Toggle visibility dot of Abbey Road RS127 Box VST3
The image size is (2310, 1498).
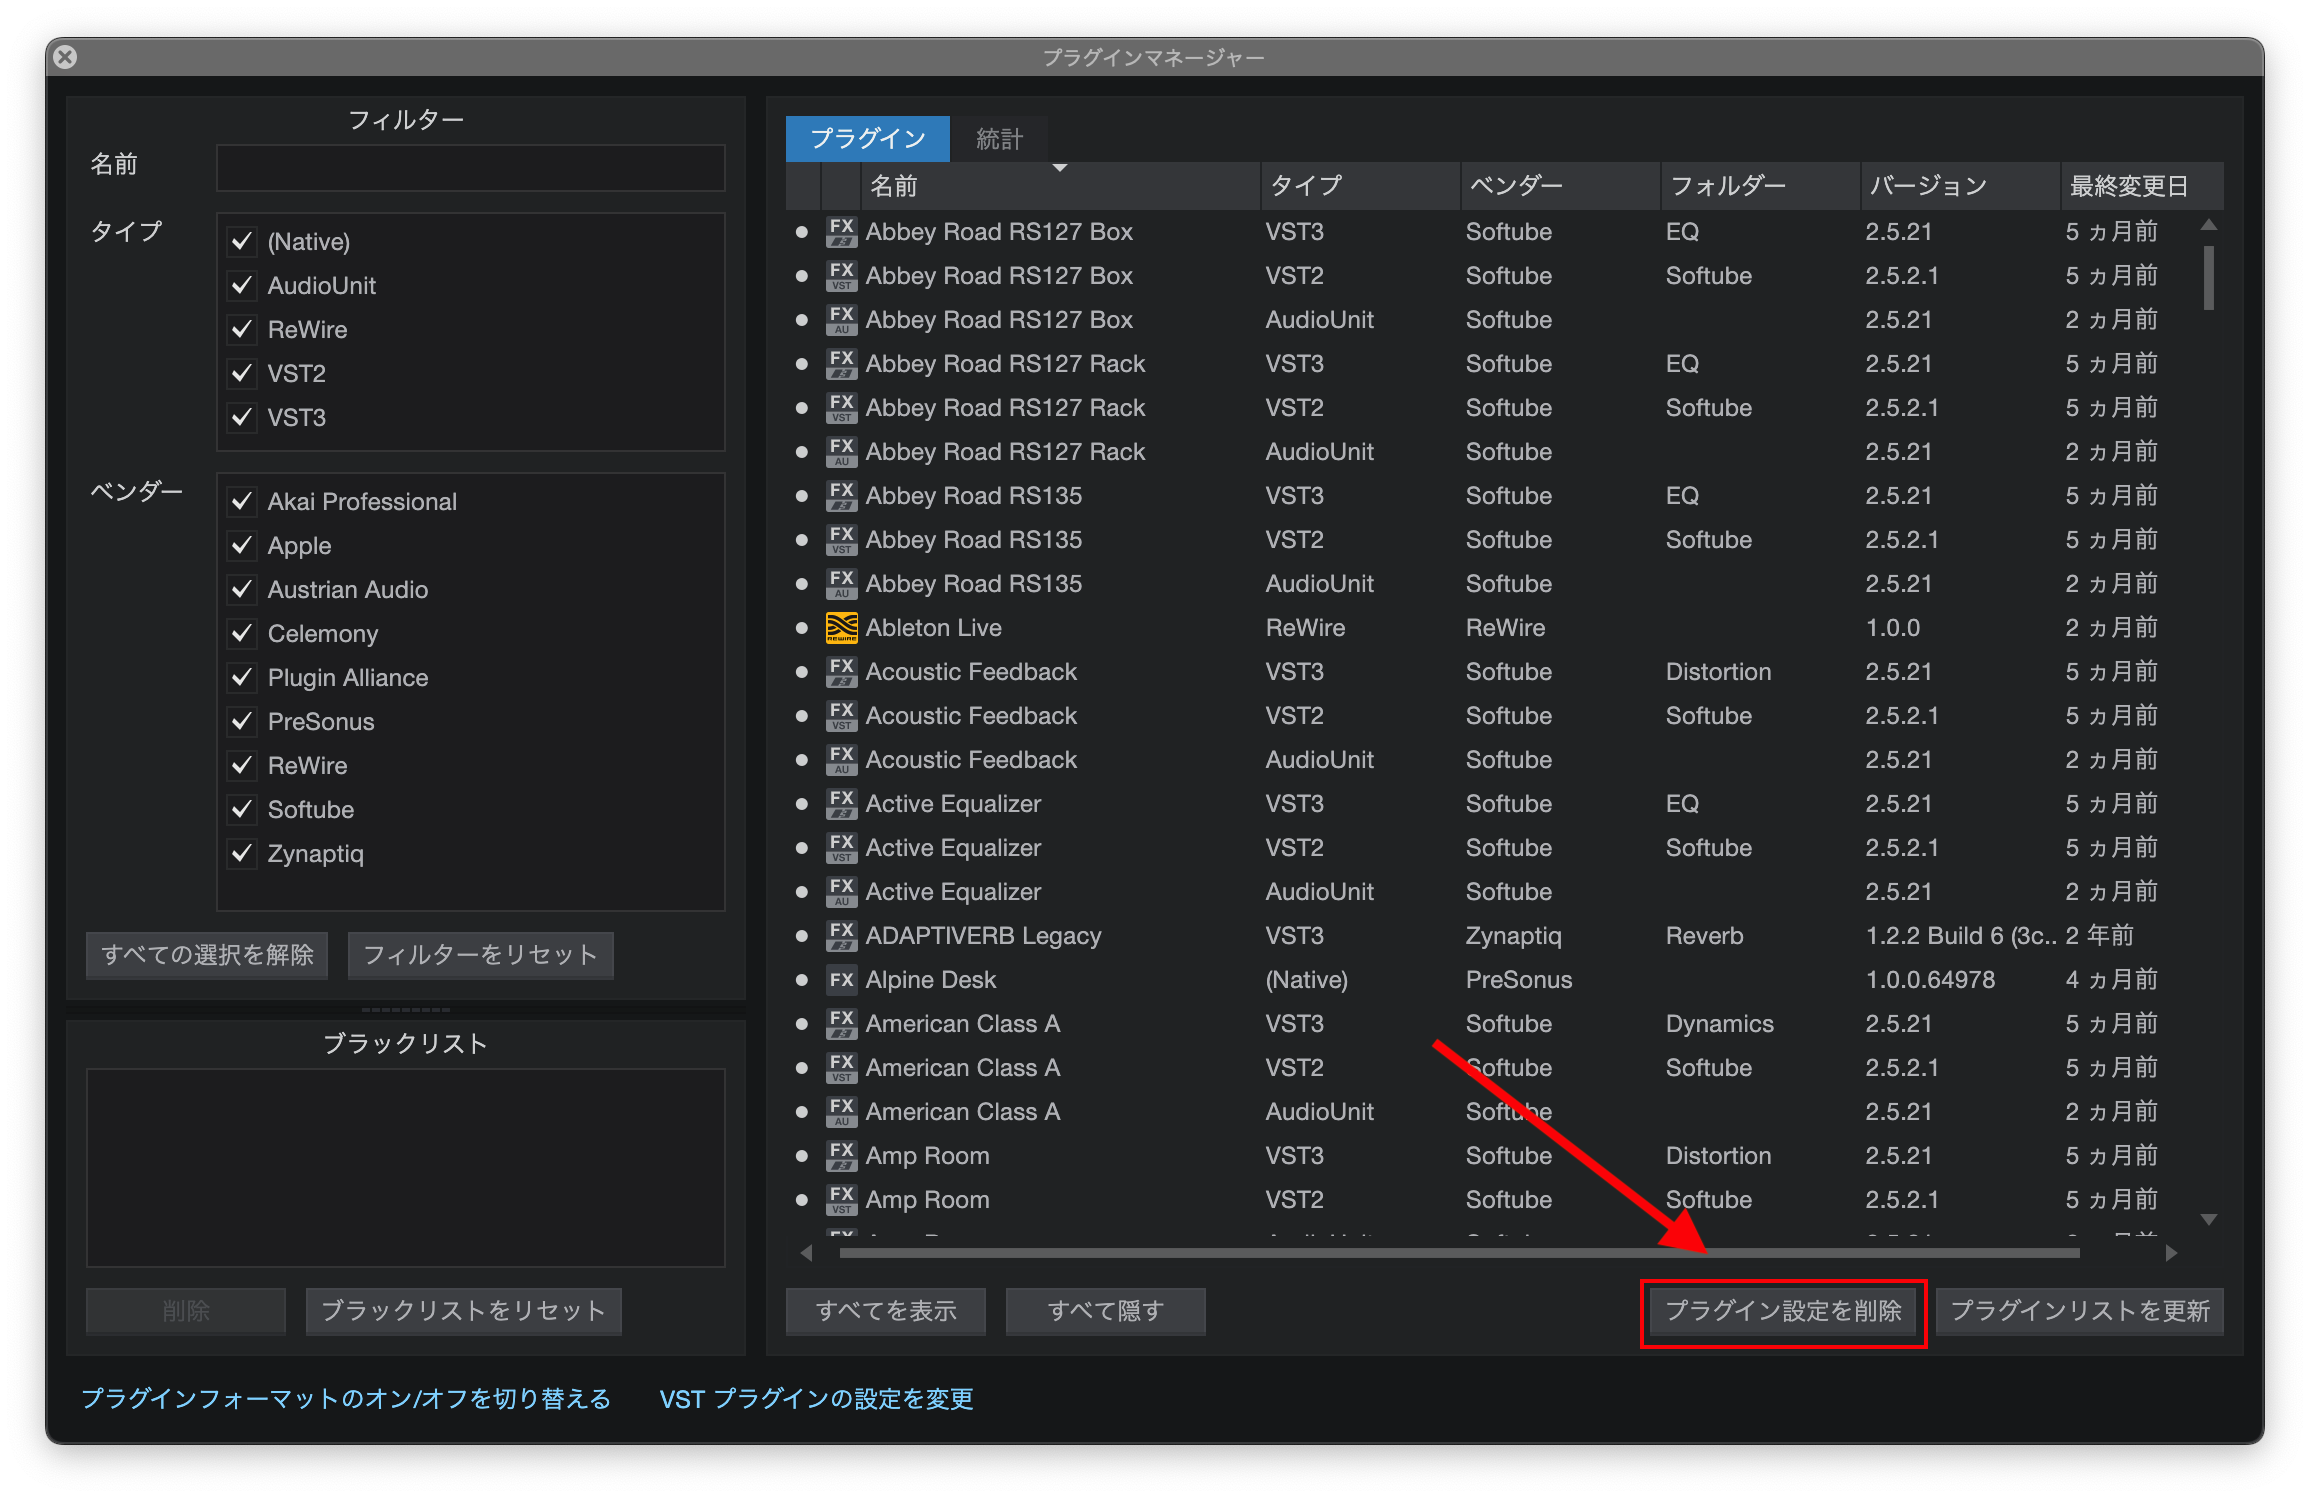tap(801, 232)
